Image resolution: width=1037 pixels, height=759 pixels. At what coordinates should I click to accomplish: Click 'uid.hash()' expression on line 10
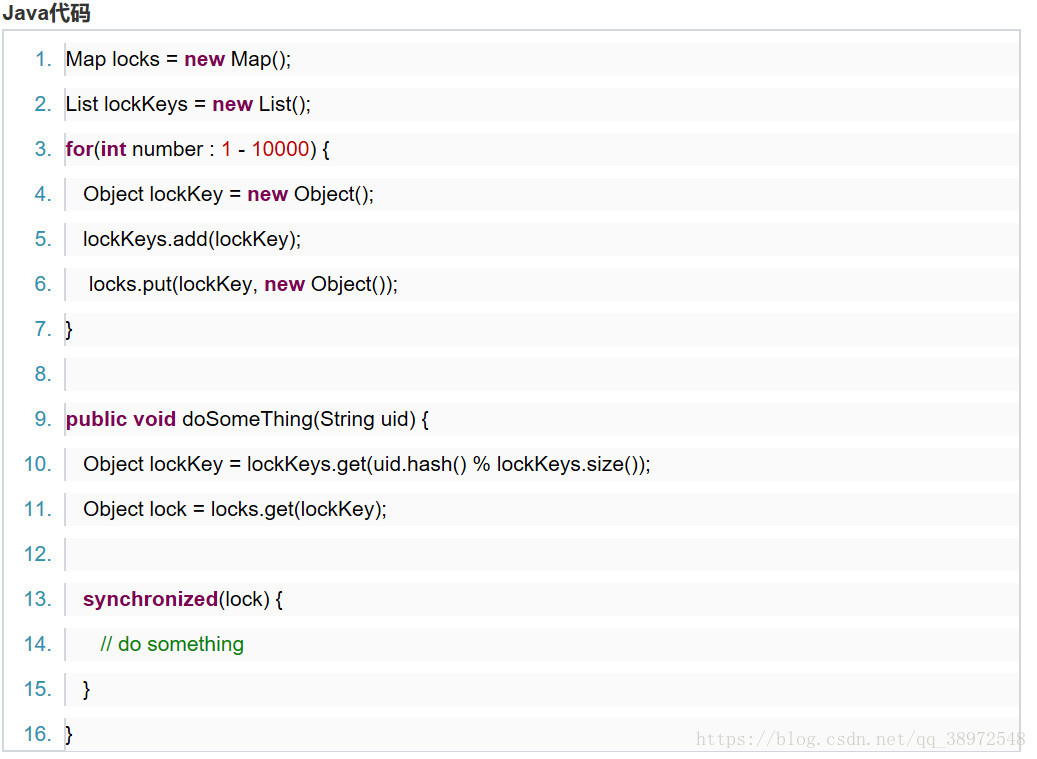420,464
